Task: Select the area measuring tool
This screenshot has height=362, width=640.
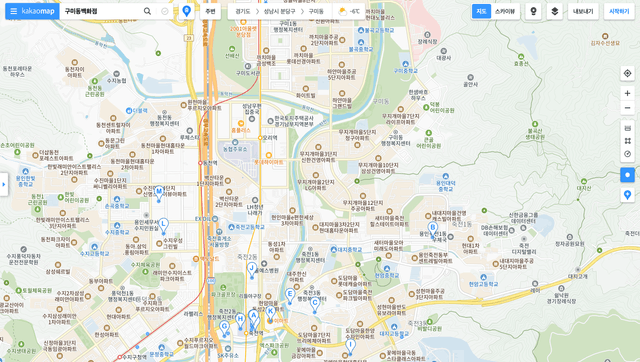Action: 627,141
